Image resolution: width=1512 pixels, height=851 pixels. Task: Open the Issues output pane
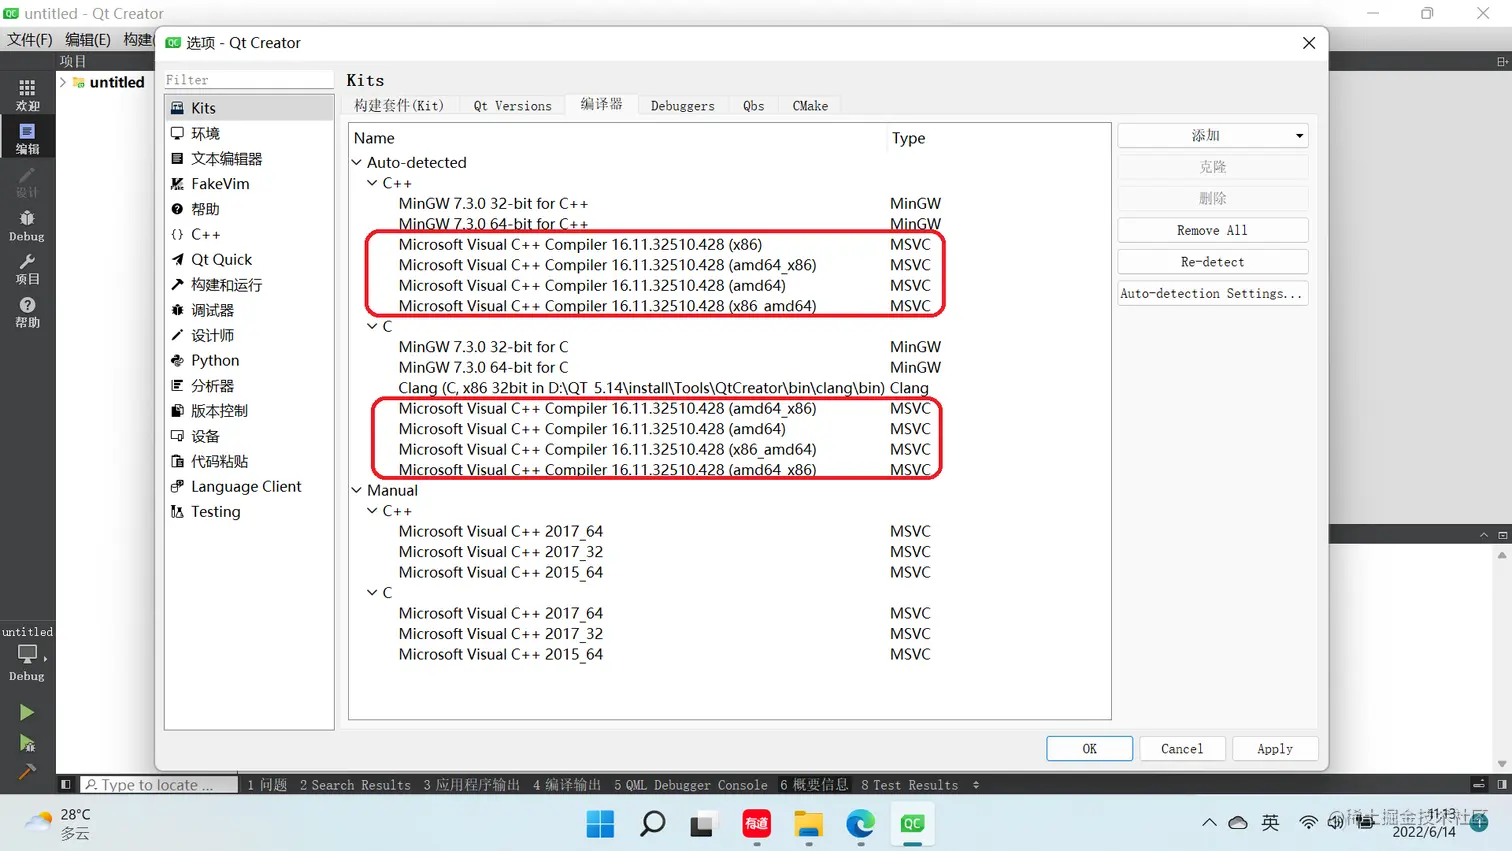pos(267,785)
